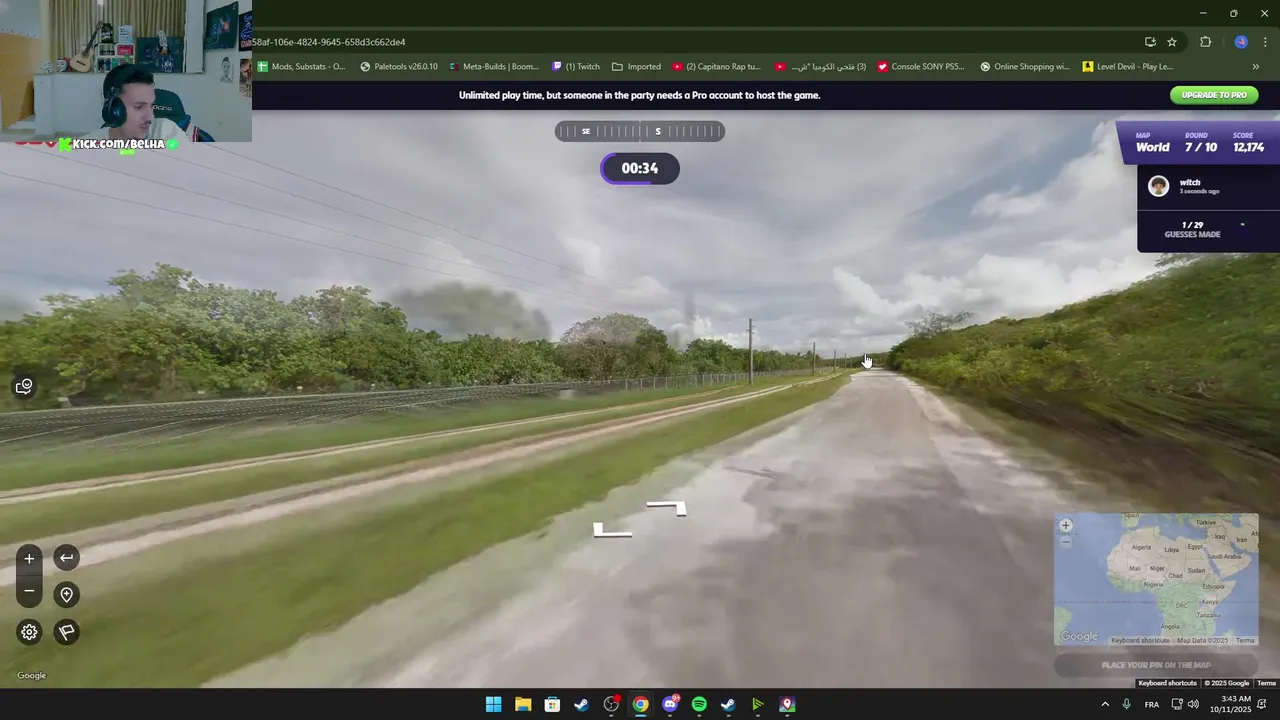Open the green arrow app in taskbar
The height and width of the screenshot is (720, 1280).
(x=758, y=704)
